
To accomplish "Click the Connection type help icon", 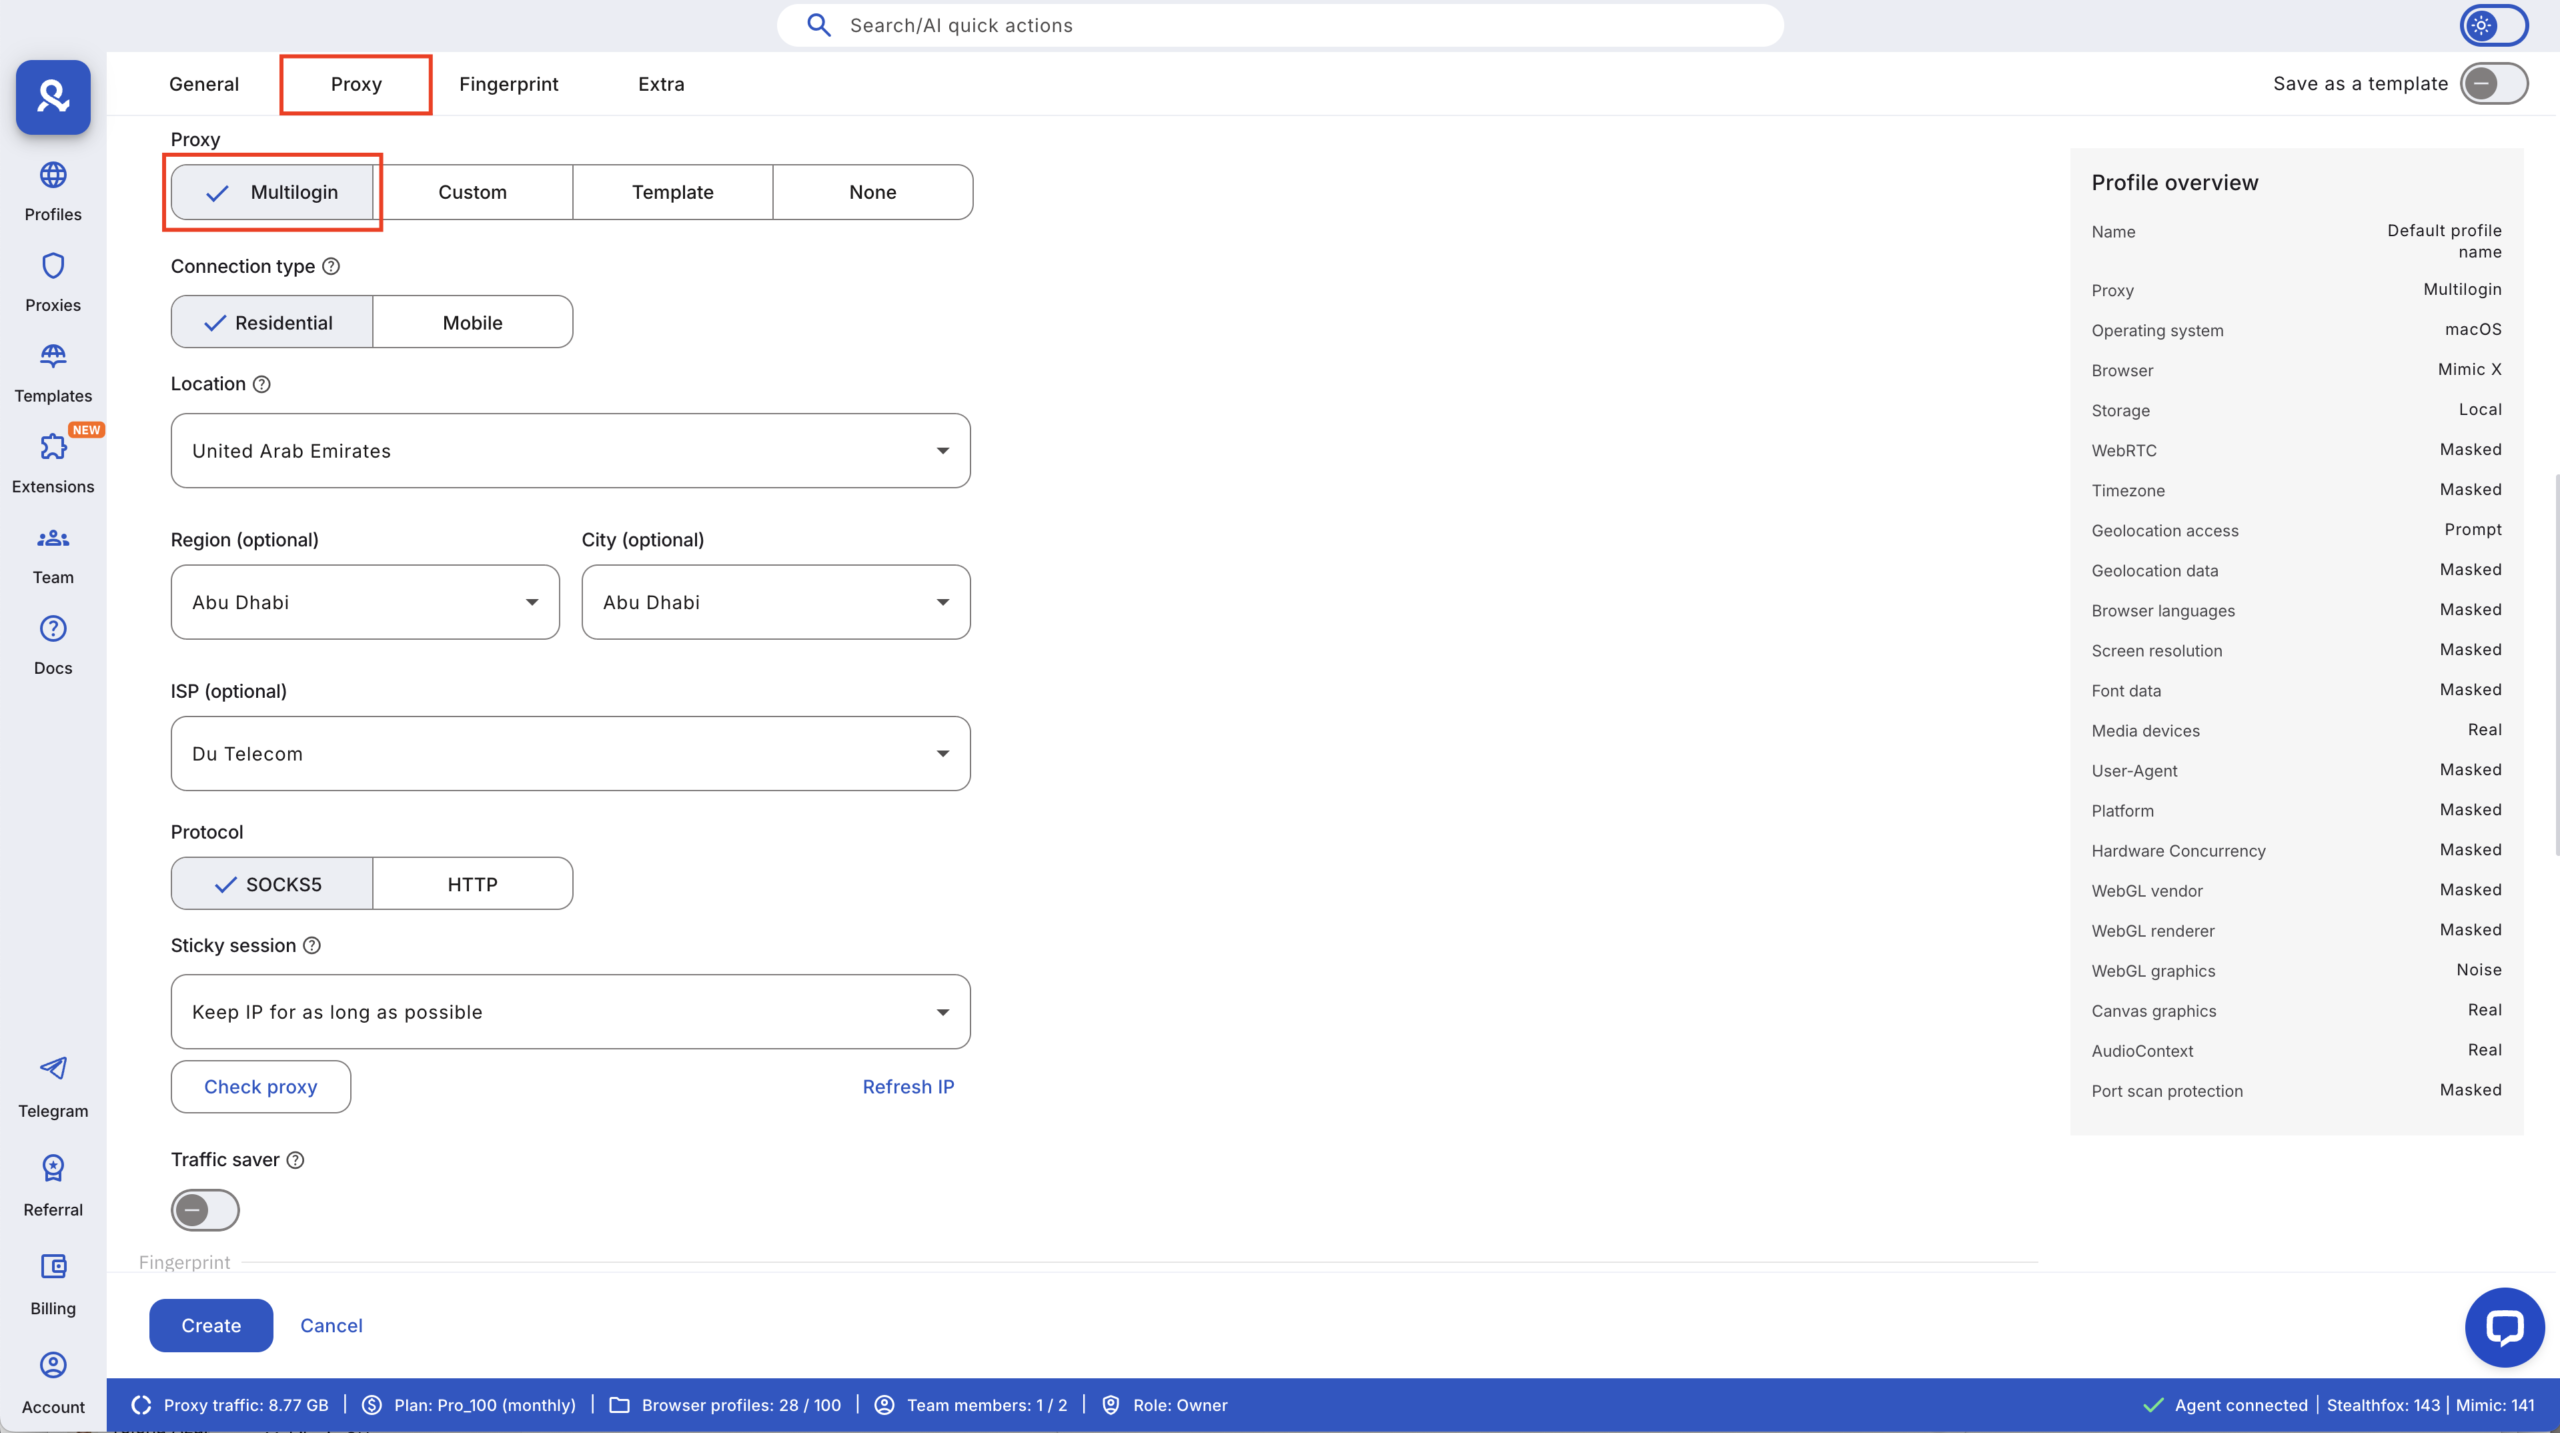I will pos(331,266).
